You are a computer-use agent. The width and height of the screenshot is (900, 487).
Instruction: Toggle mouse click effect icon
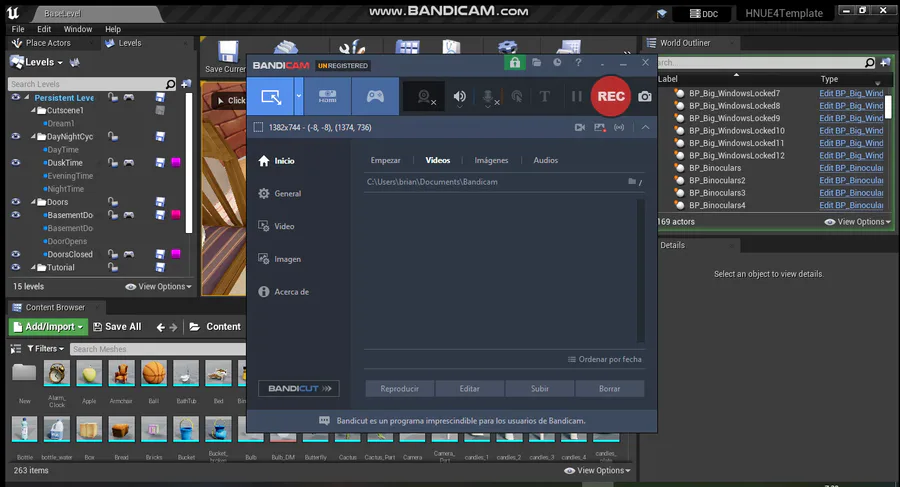coord(517,96)
